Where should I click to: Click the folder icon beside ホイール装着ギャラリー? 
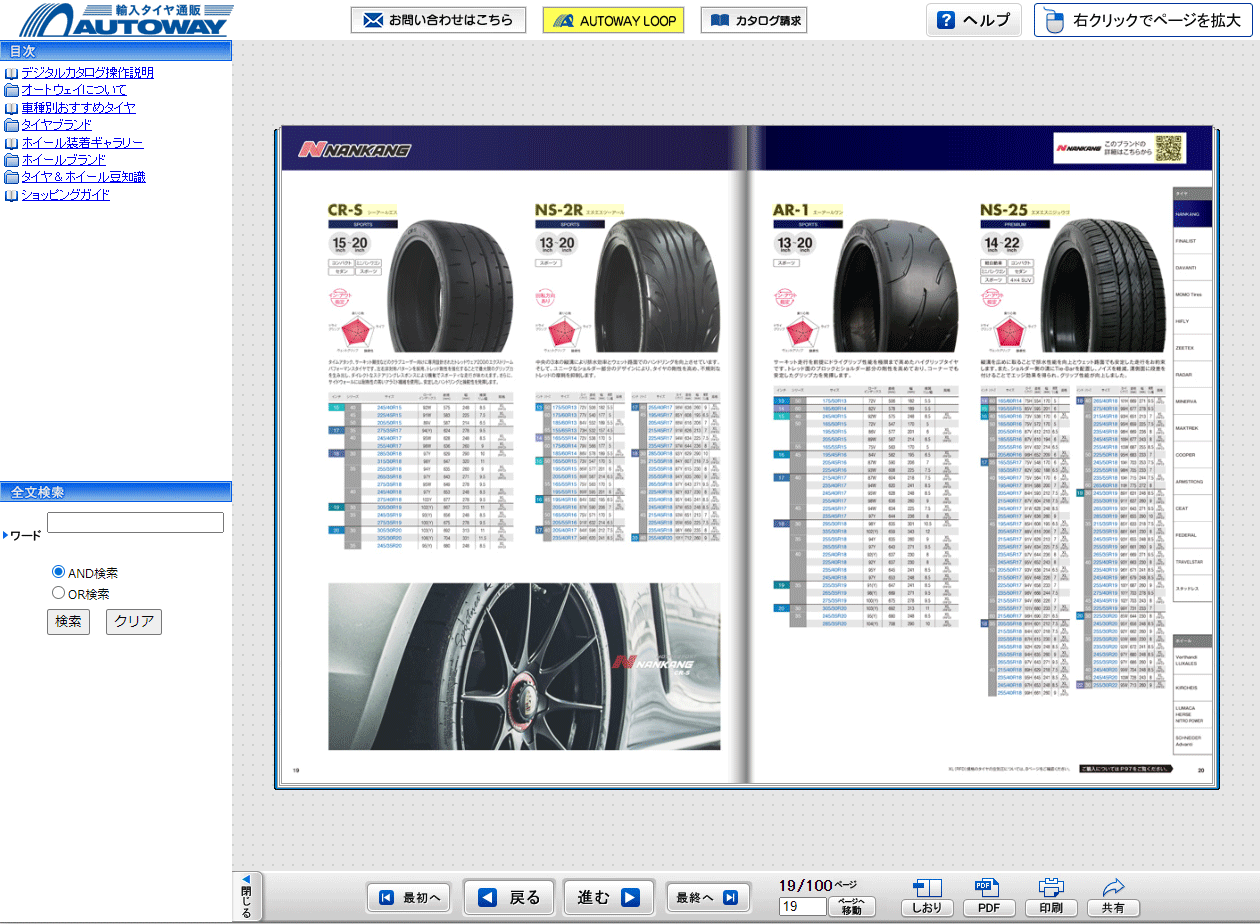[x=11, y=143]
